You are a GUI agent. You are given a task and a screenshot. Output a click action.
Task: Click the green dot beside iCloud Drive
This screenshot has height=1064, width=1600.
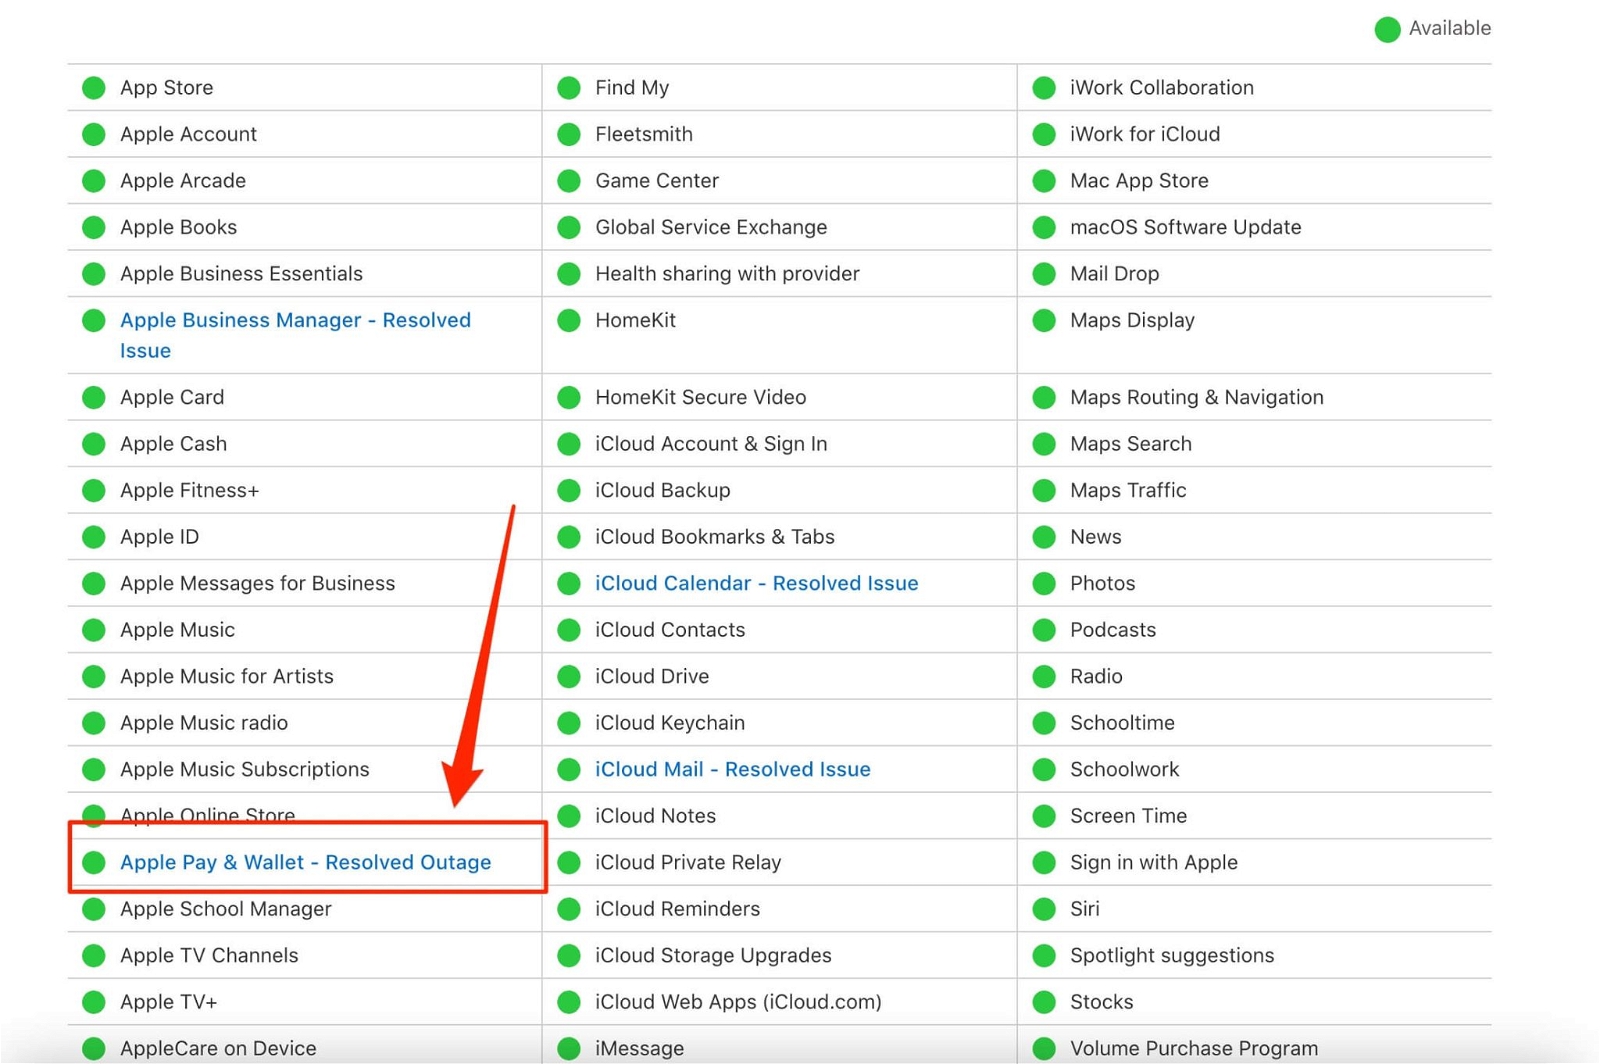pos(569,676)
